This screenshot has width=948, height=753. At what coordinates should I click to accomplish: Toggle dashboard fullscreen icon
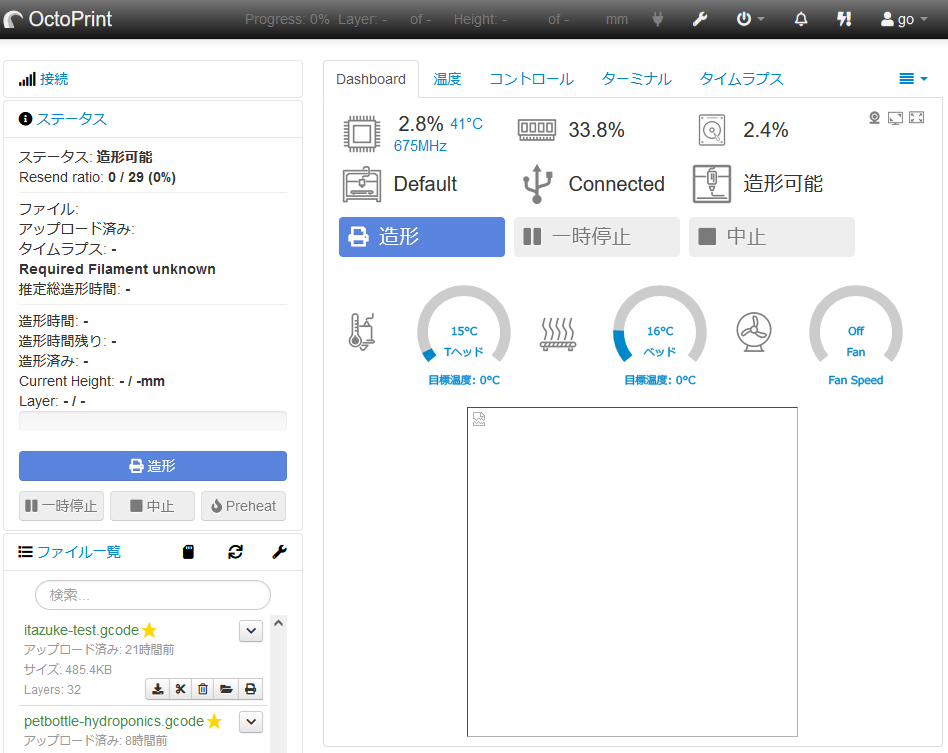(x=917, y=117)
